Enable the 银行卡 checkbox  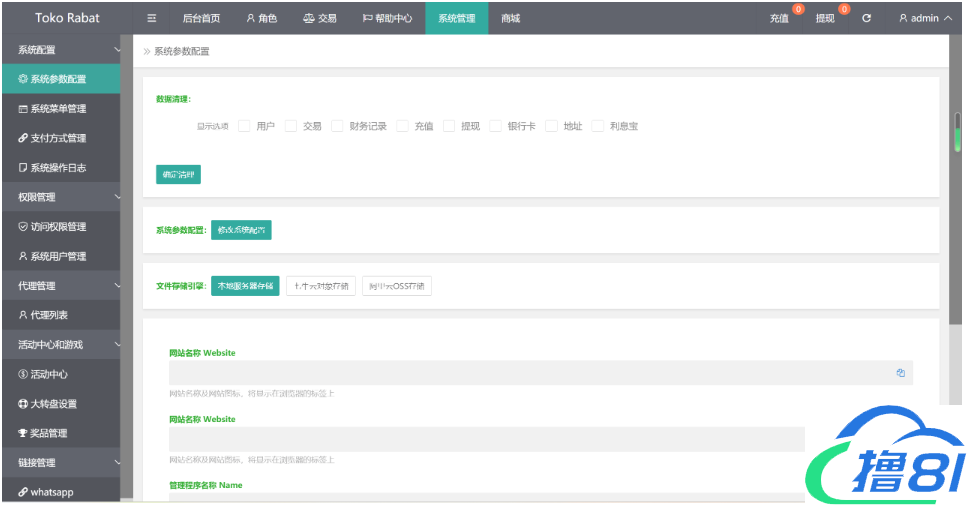pos(495,127)
